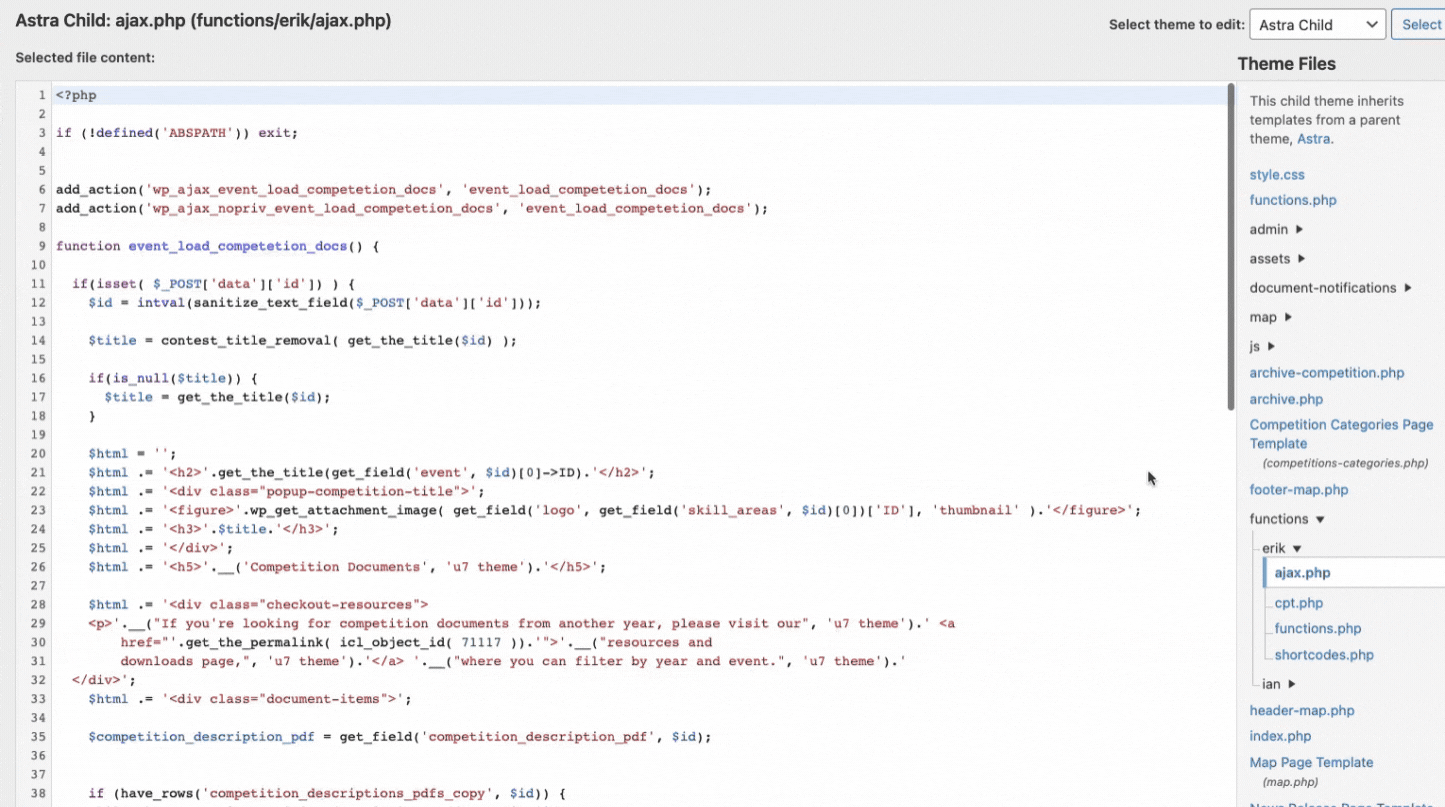Click the code editor vertical scrollbar
The image size is (1445, 807).
(1231, 247)
